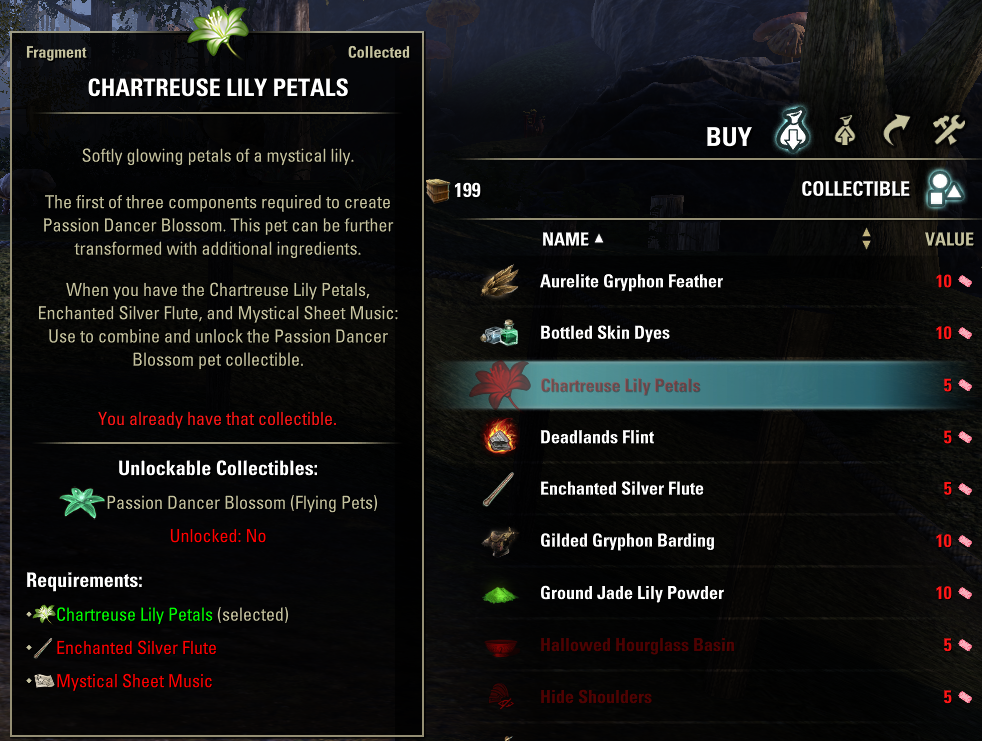This screenshot has width=982, height=741.
Task: Toggle the Name column sort arrow
Action: pyautogui.click(x=597, y=239)
